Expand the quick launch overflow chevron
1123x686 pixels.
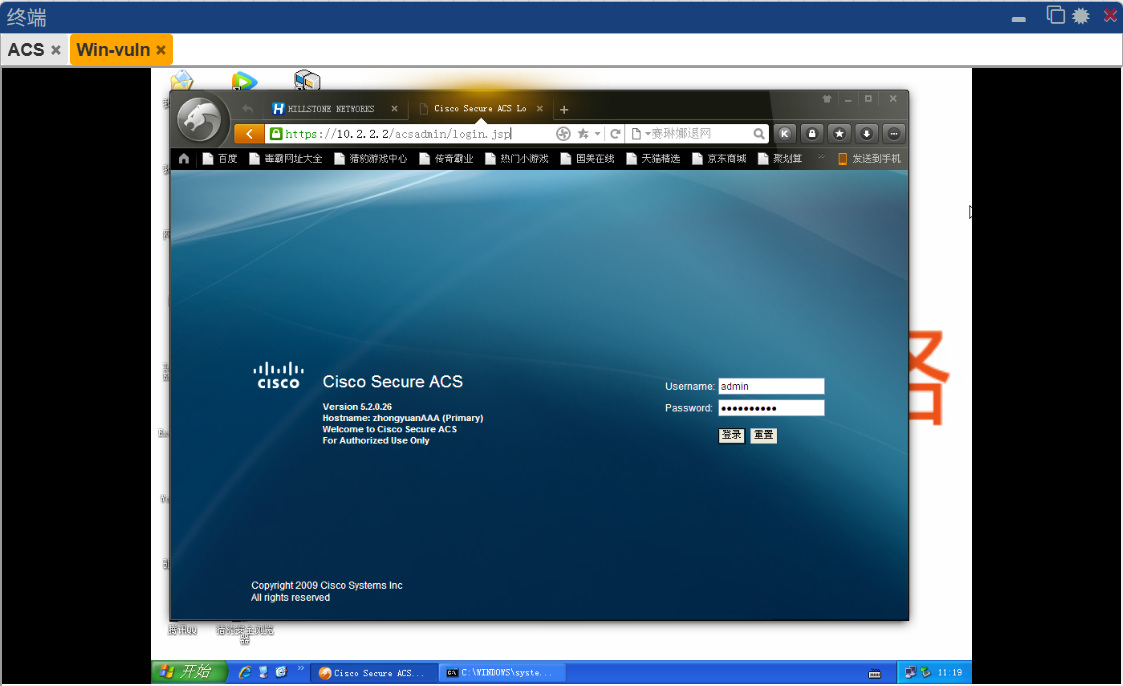301,669
